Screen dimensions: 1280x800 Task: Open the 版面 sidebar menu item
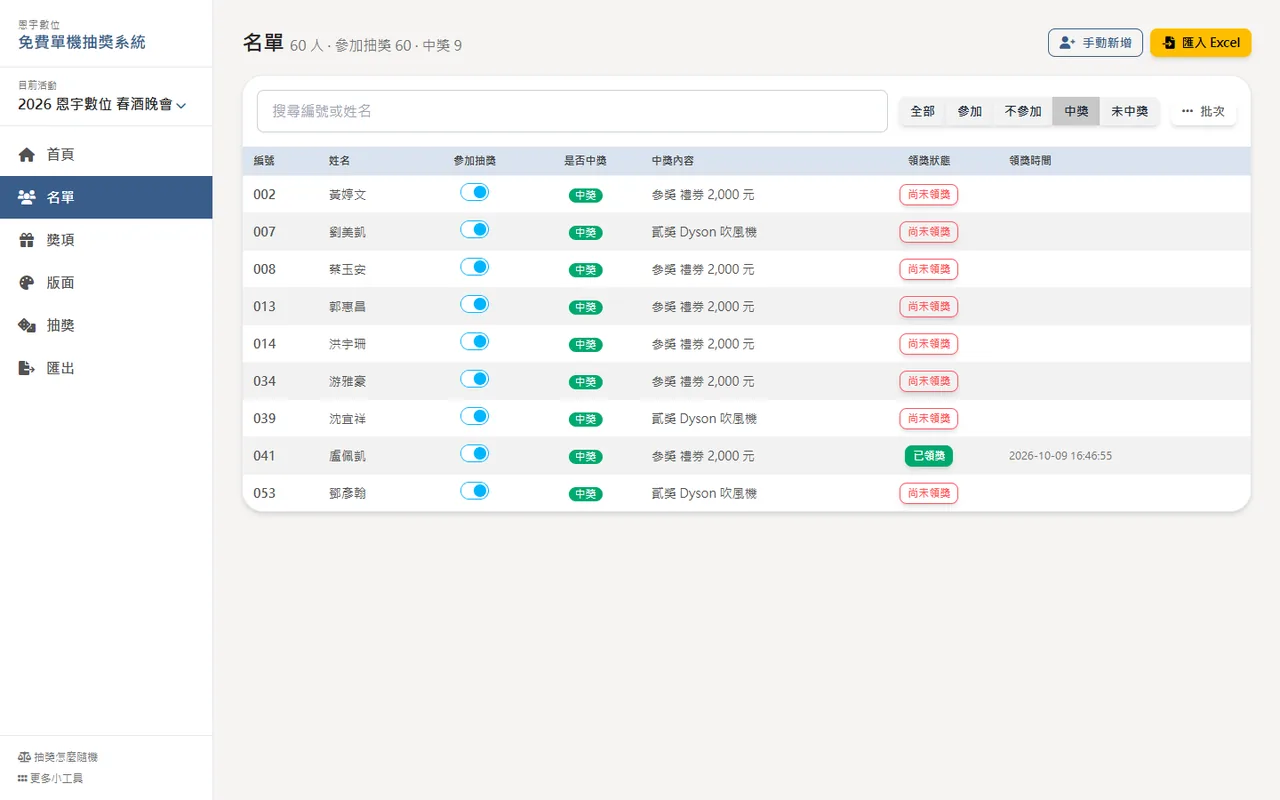click(106, 283)
